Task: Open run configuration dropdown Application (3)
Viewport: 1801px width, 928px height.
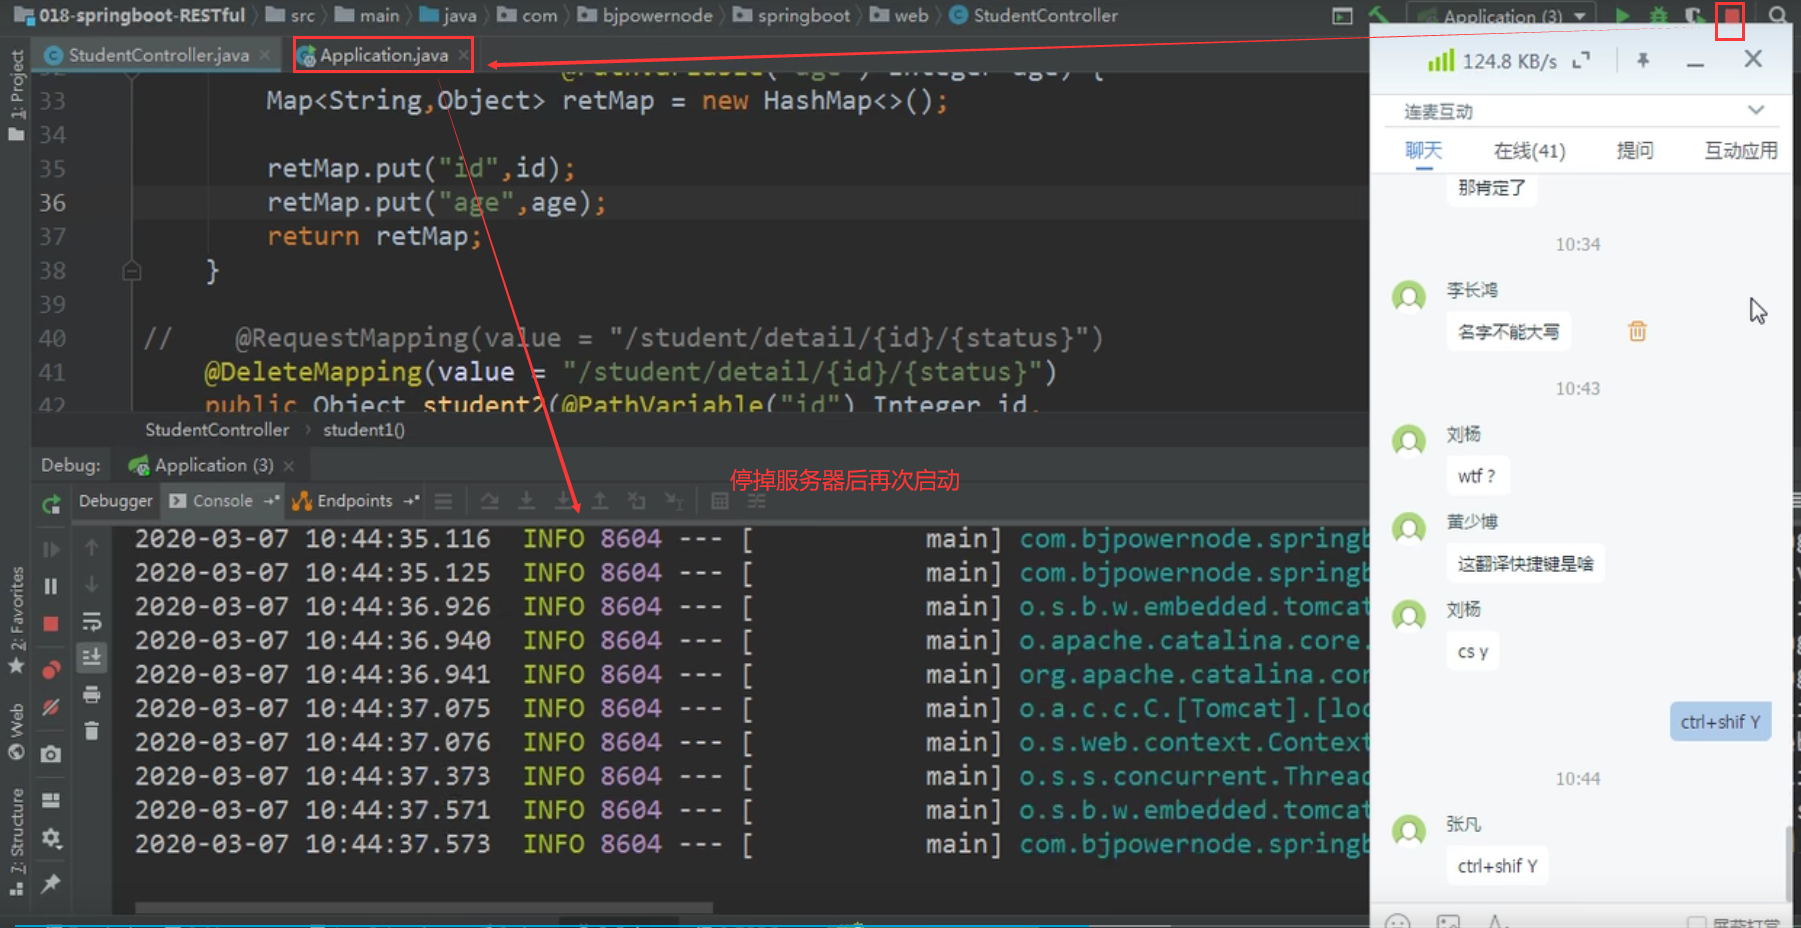Action: point(1501,16)
